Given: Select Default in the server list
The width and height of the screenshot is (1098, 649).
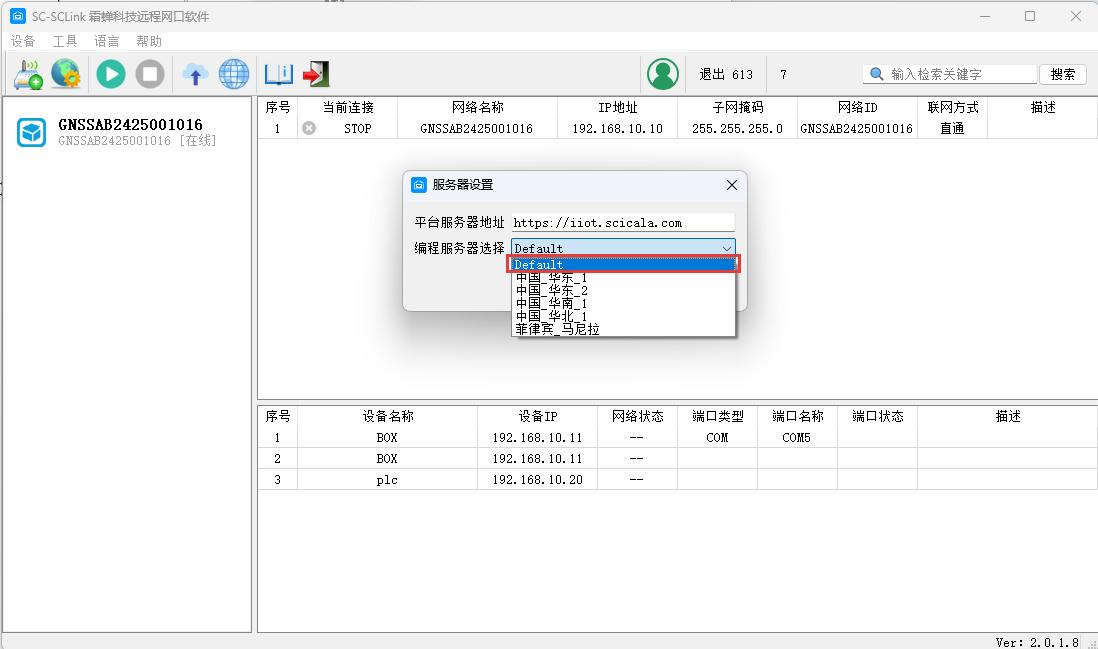Looking at the screenshot, I should click(x=623, y=264).
